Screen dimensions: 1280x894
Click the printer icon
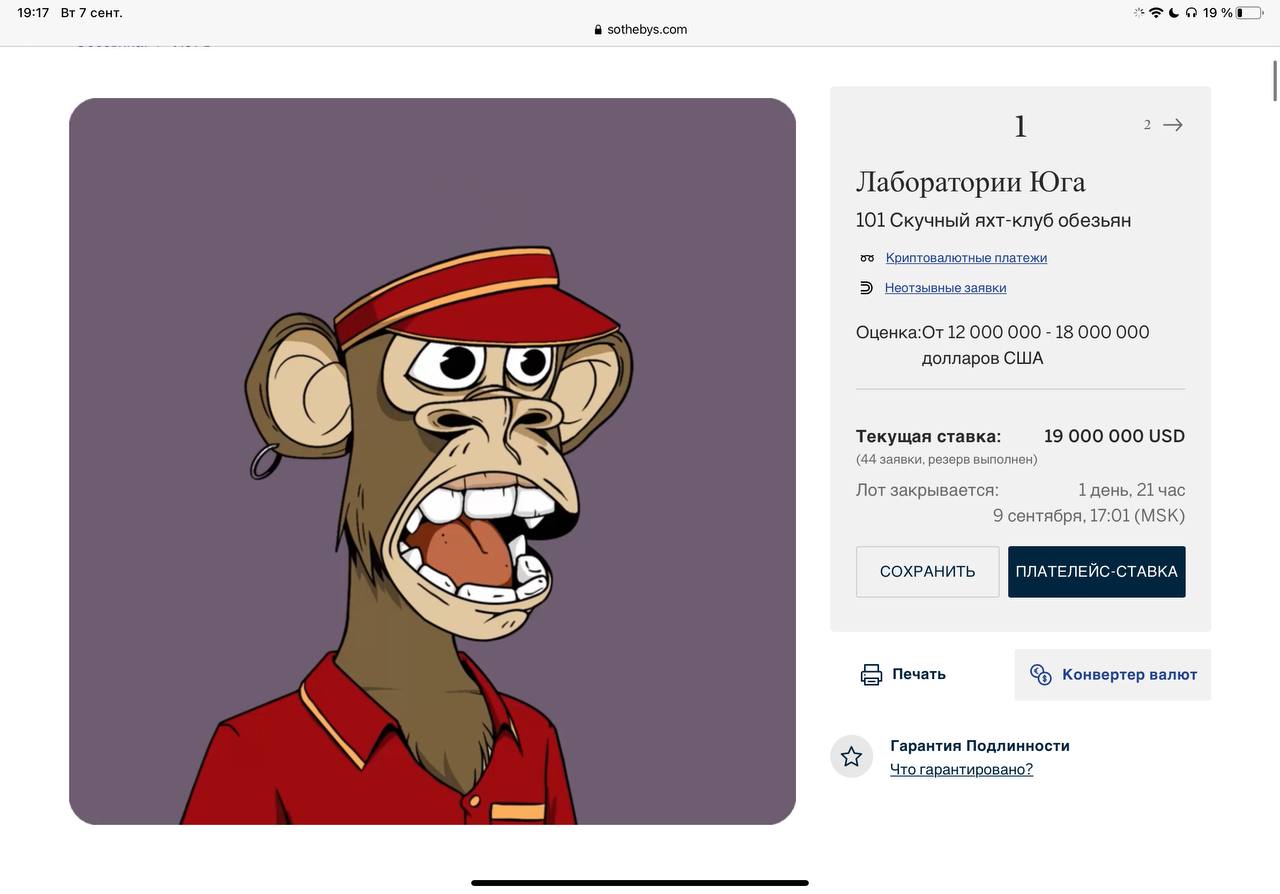[x=871, y=674]
